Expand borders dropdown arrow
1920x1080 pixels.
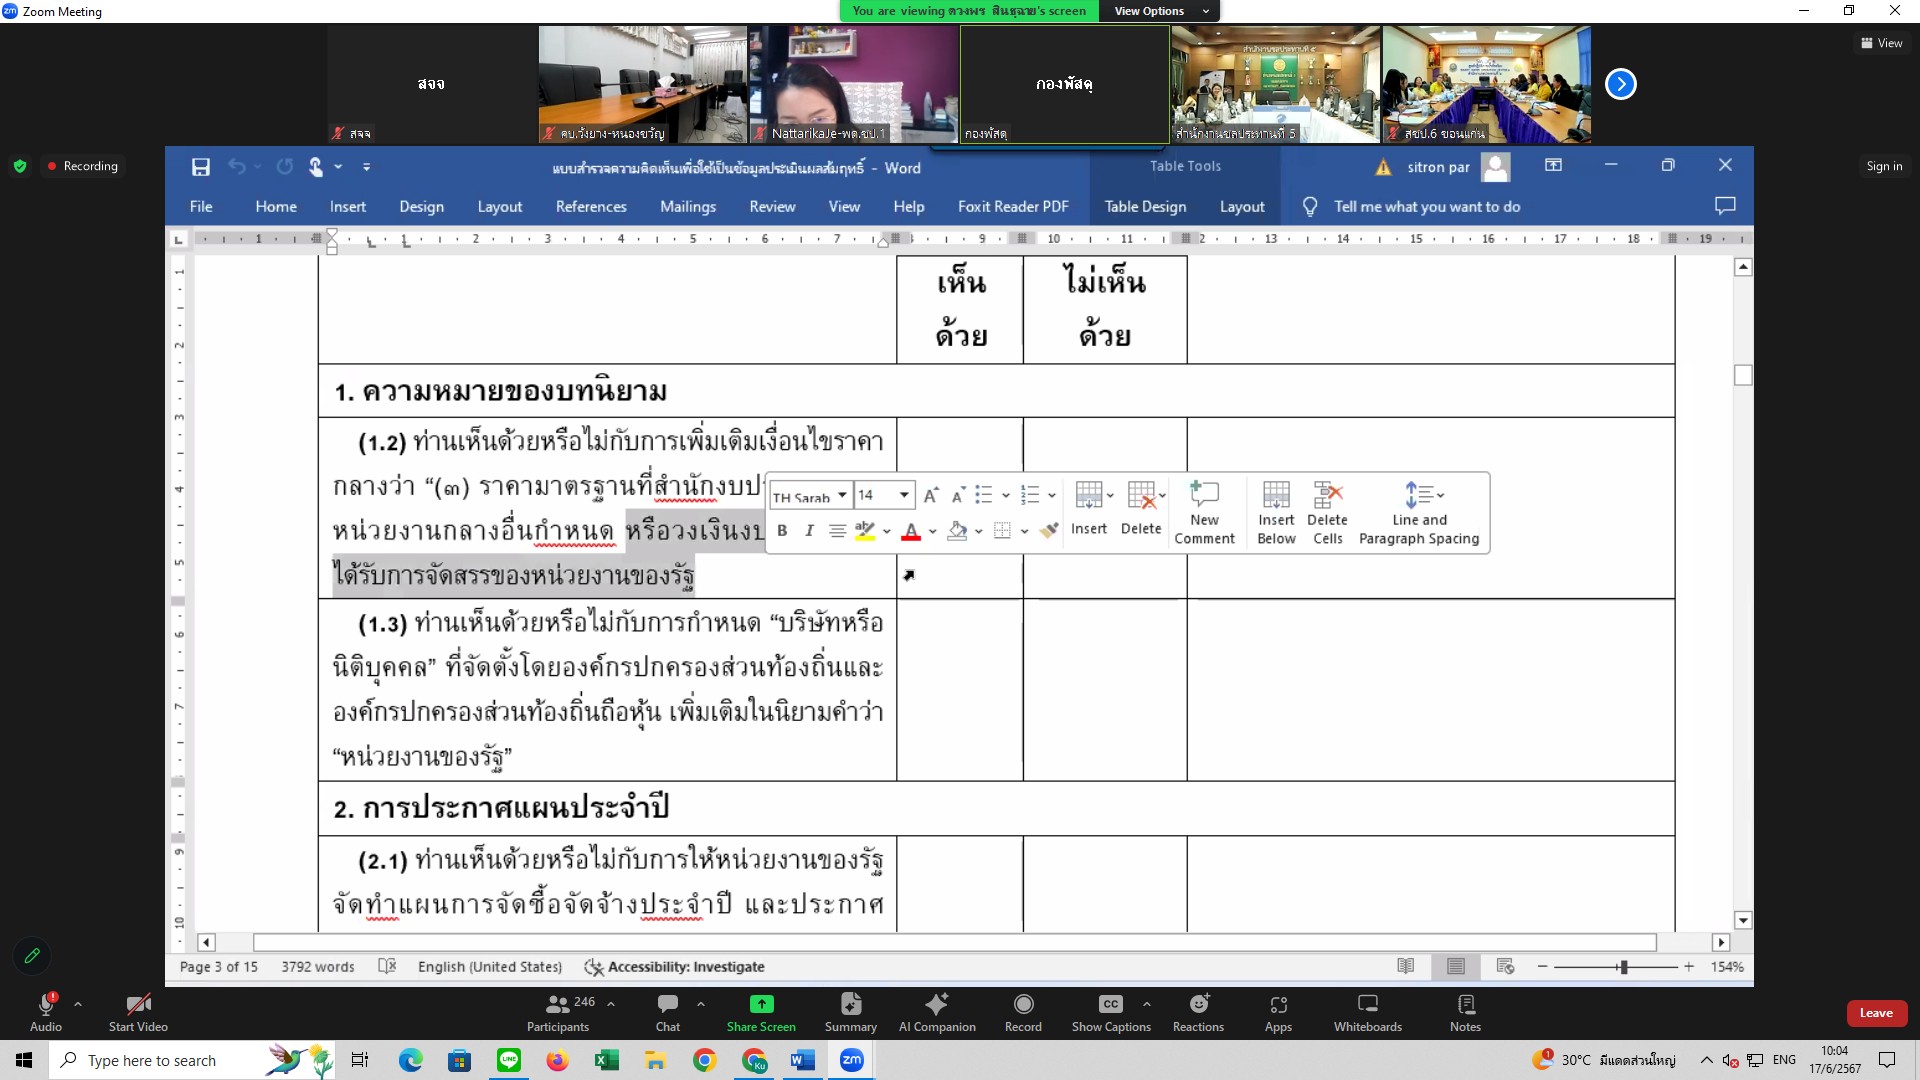(x=1024, y=531)
